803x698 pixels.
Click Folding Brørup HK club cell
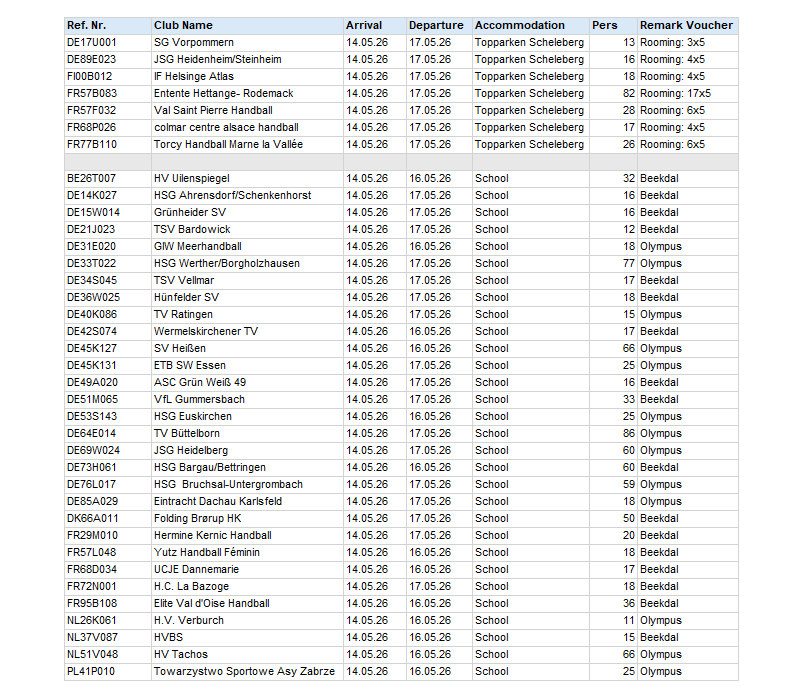click(x=247, y=518)
